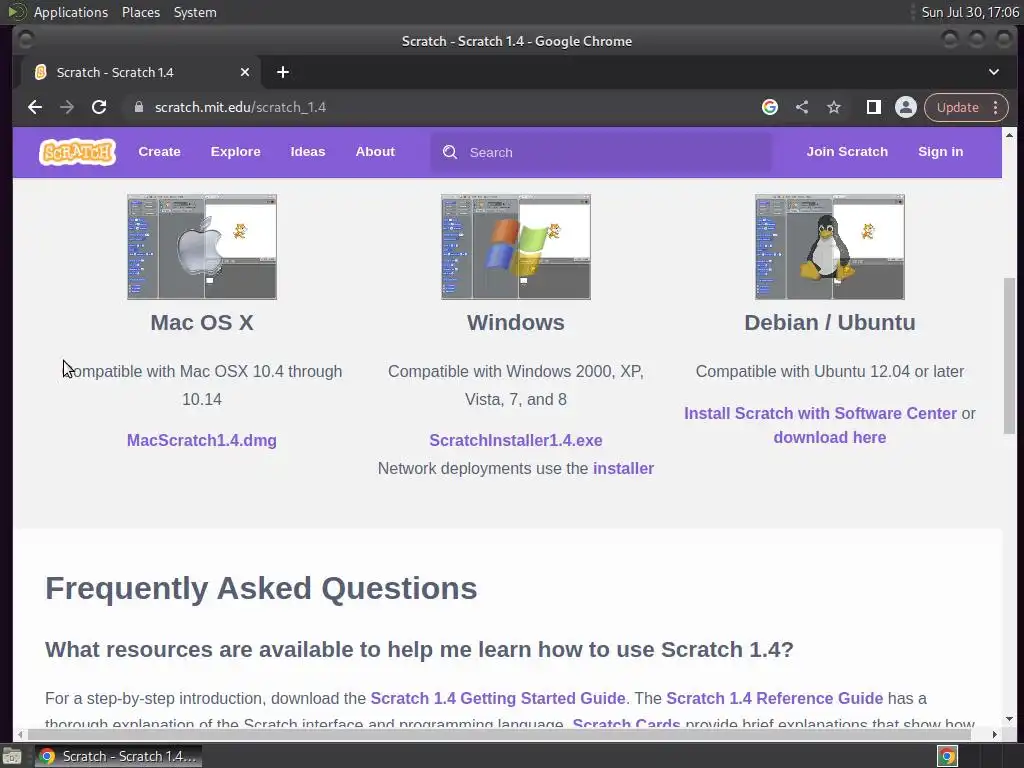Click the Mac OS X heading
The height and width of the screenshot is (768, 1024).
[x=202, y=322]
